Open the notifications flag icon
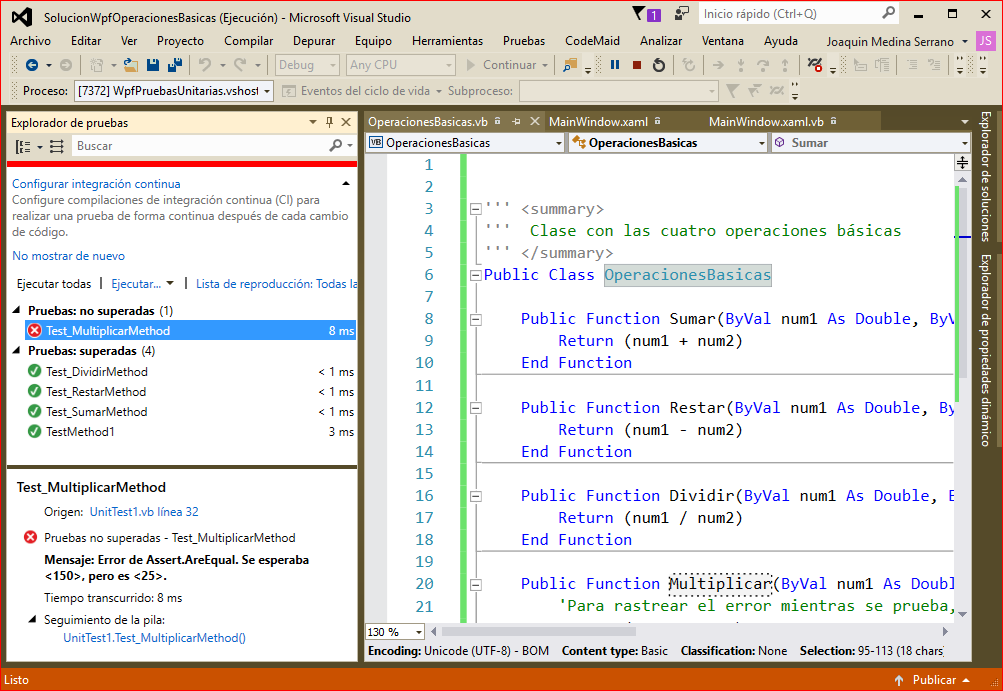1003x691 pixels. (646, 14)
